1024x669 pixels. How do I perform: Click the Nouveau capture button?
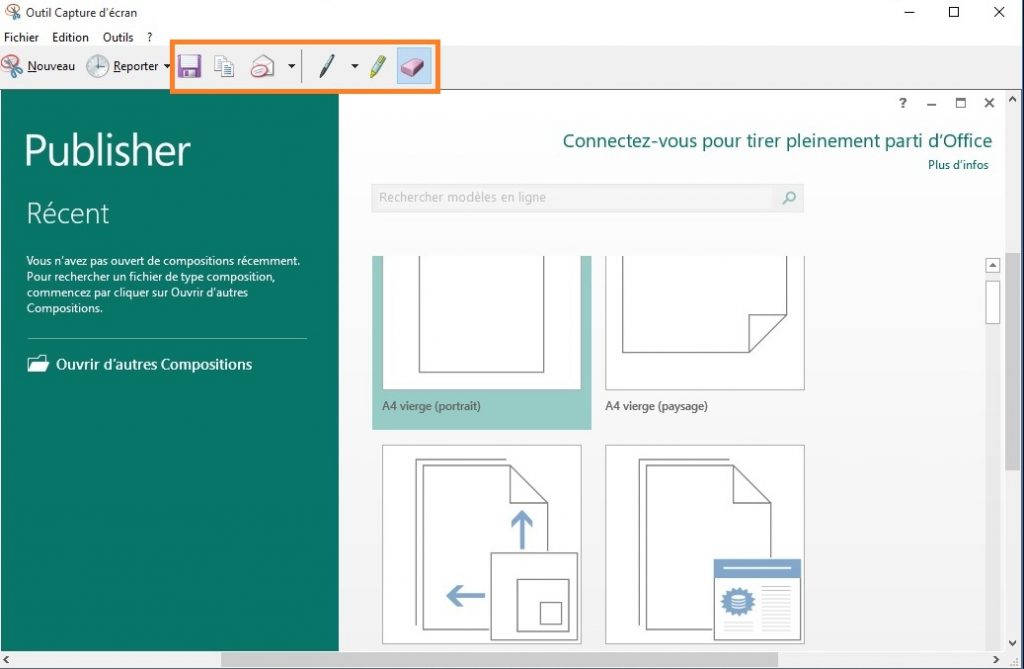[x=39, y=66]
